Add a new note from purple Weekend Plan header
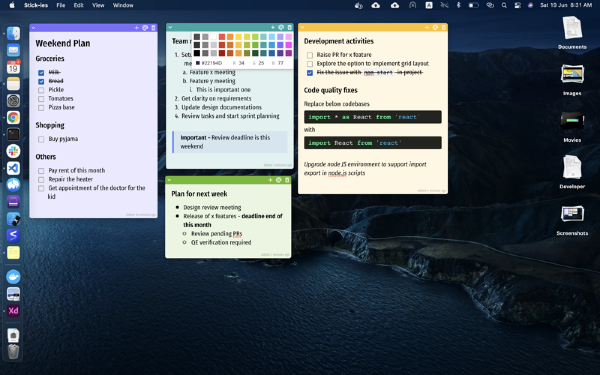This screenshot has height=375, width=600. [x=137, y=28]
